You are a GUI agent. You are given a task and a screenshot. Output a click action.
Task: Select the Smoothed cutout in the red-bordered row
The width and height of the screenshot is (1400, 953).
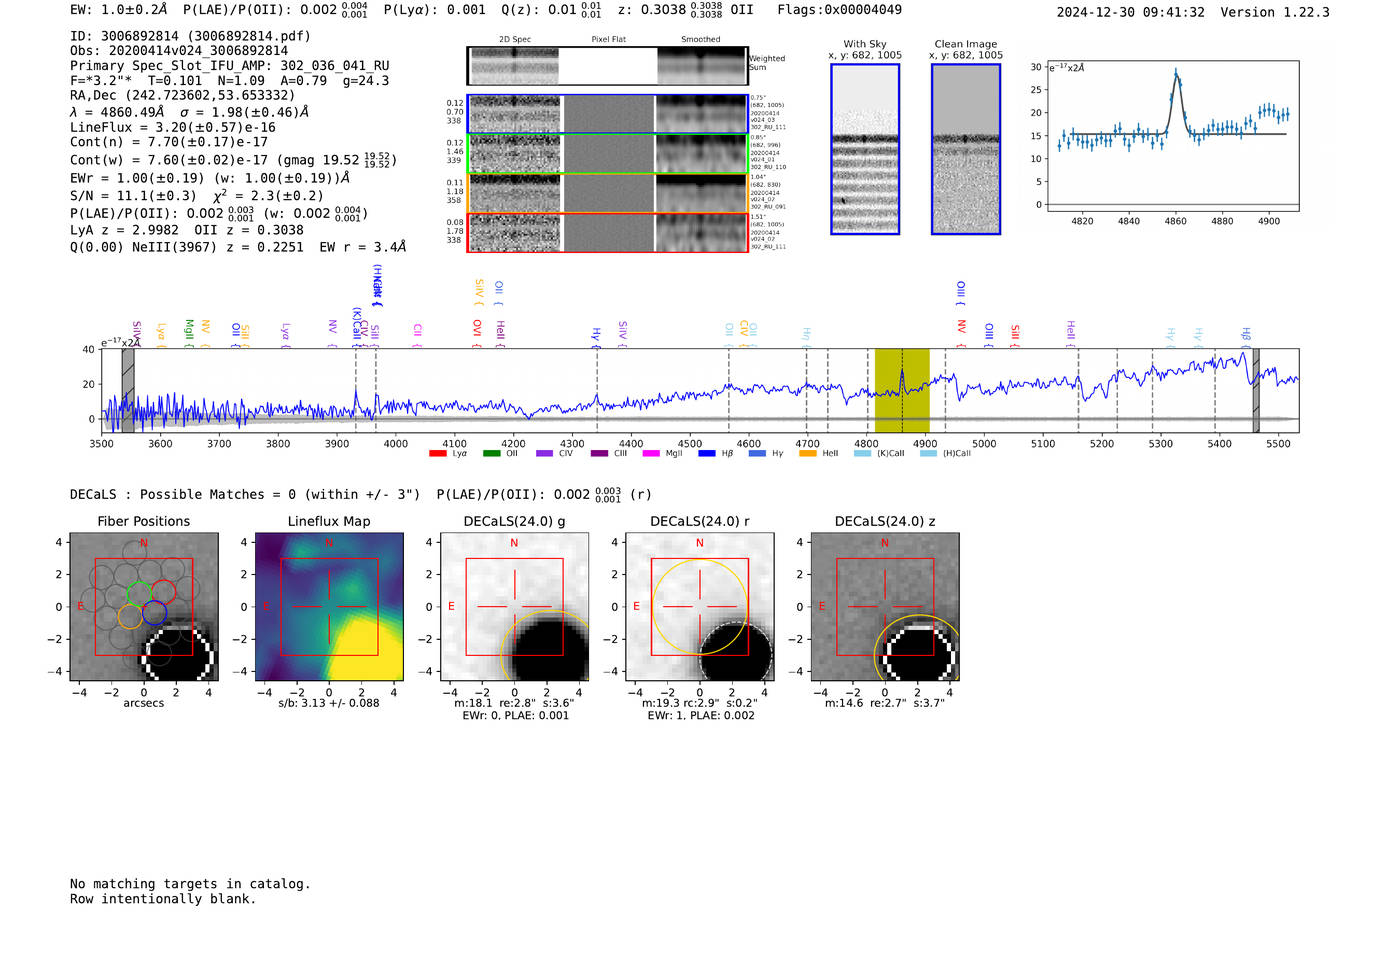[701, 233]
